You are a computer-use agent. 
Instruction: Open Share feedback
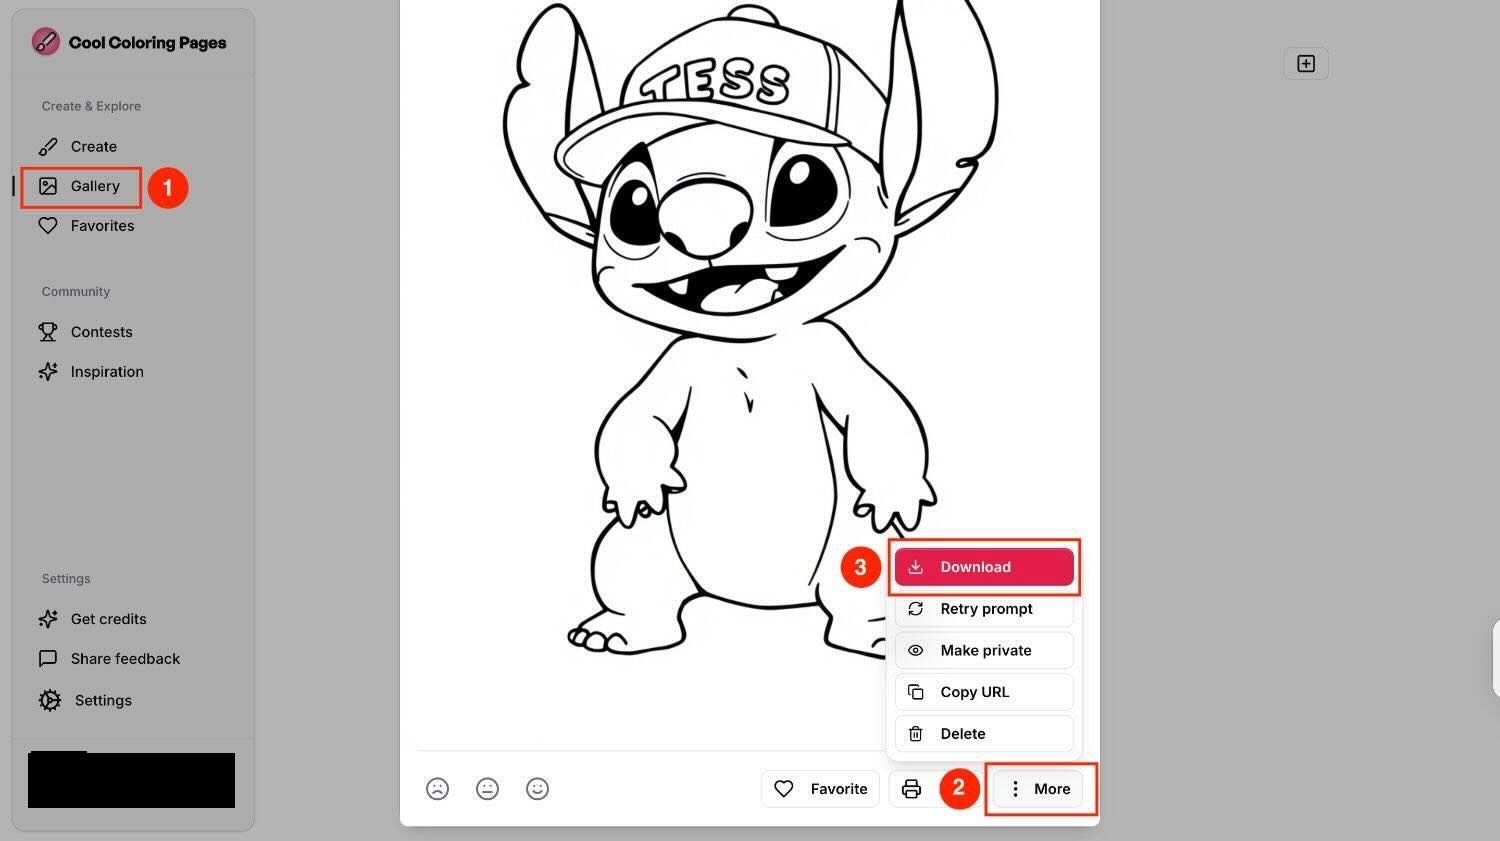point(109,659)
